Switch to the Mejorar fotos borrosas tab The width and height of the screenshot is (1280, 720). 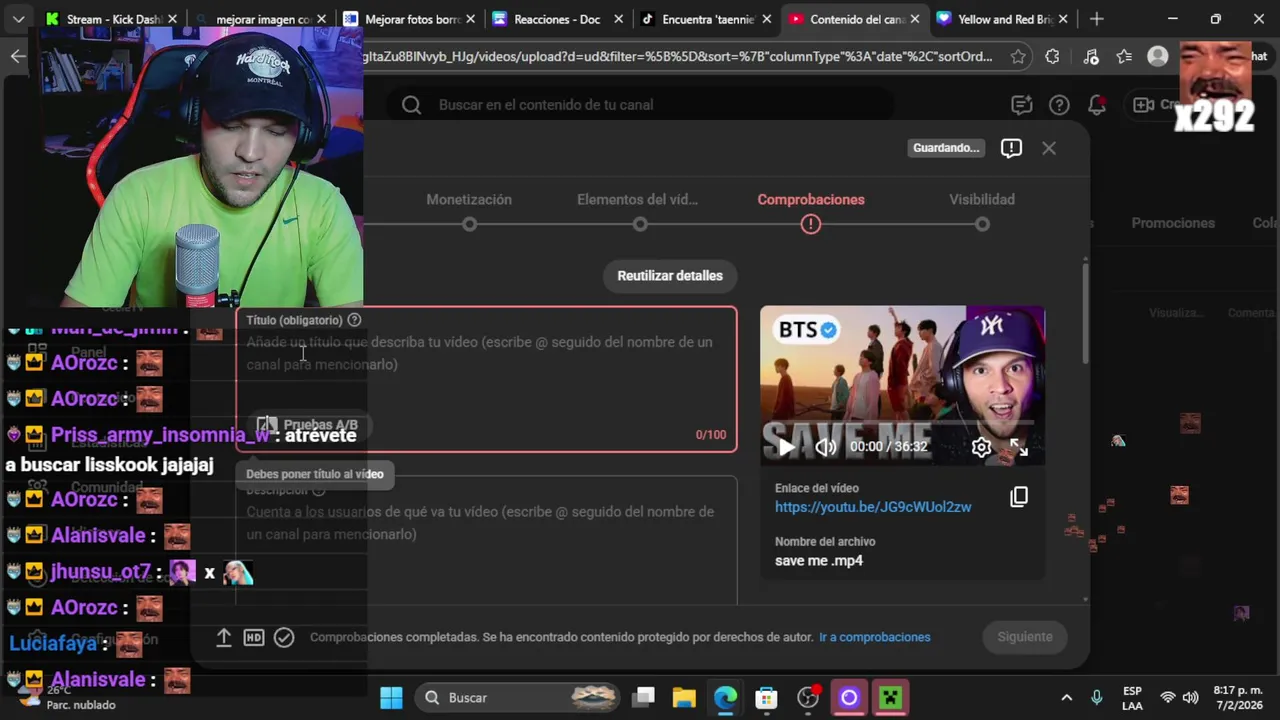click(407, 19)
